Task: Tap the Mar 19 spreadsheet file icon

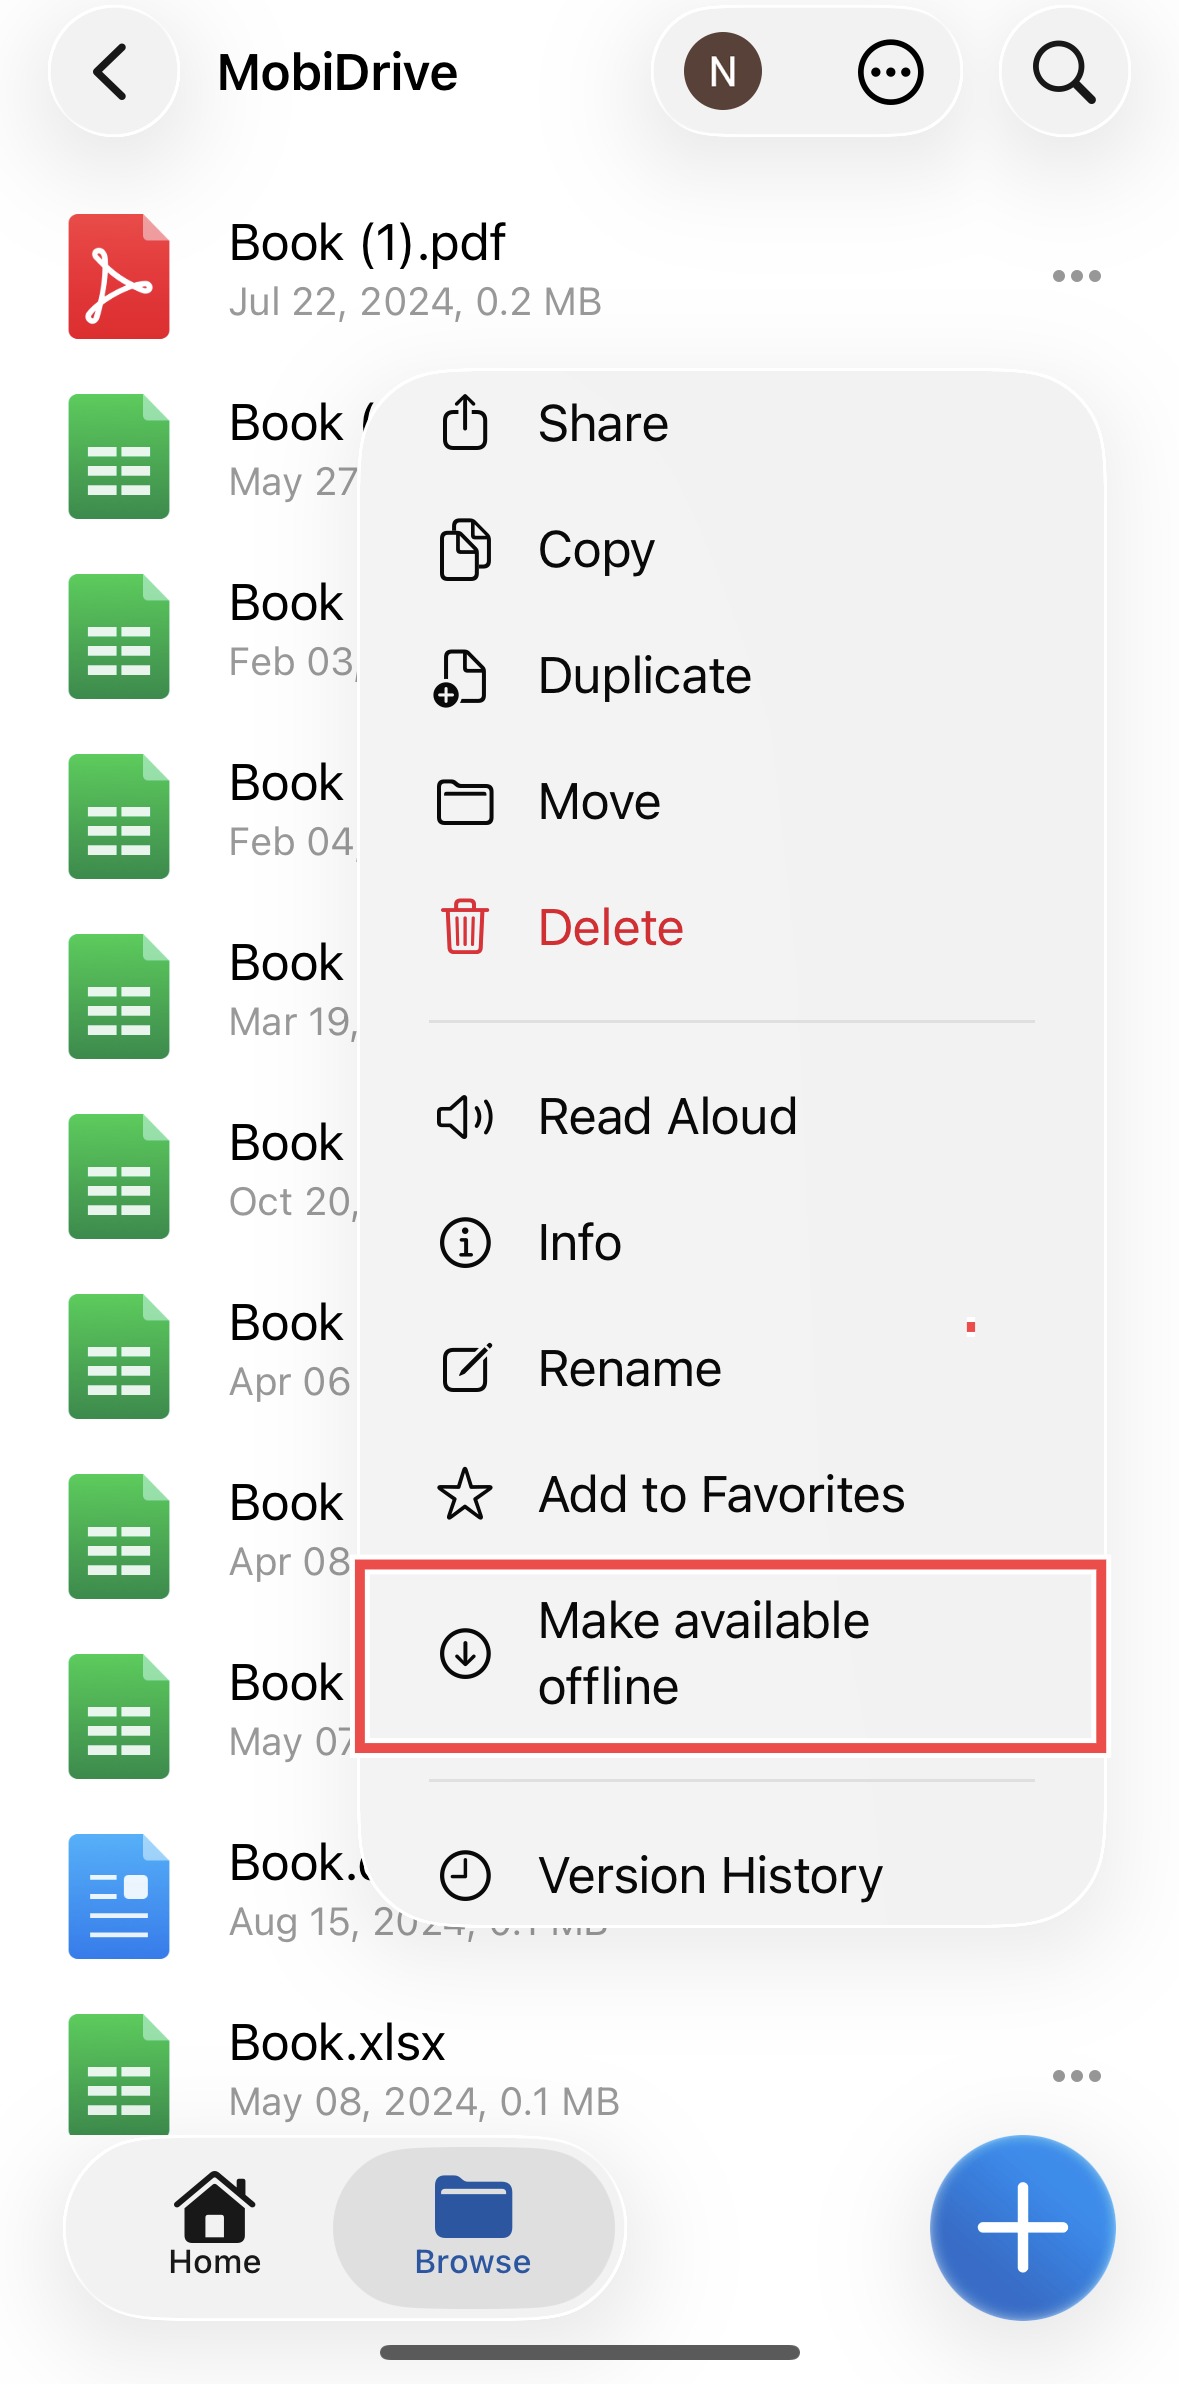Action: [x=119, y=996]
